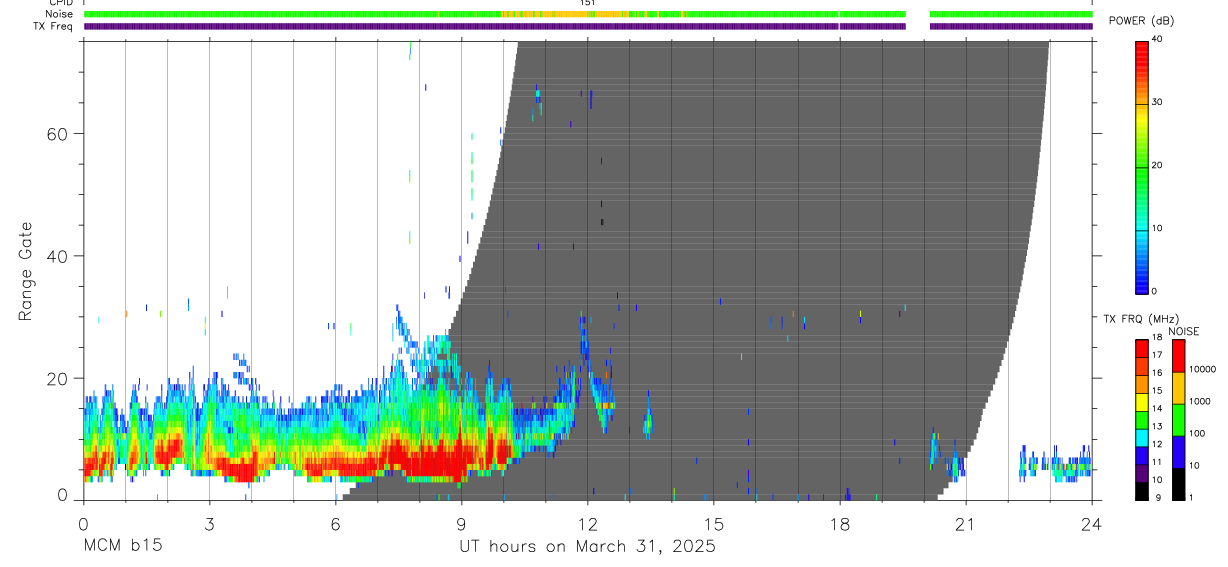The image size is (1228, 567).
Task: Pick the black bottom segment of TX FRQ legend
Action: [1141, 491]
